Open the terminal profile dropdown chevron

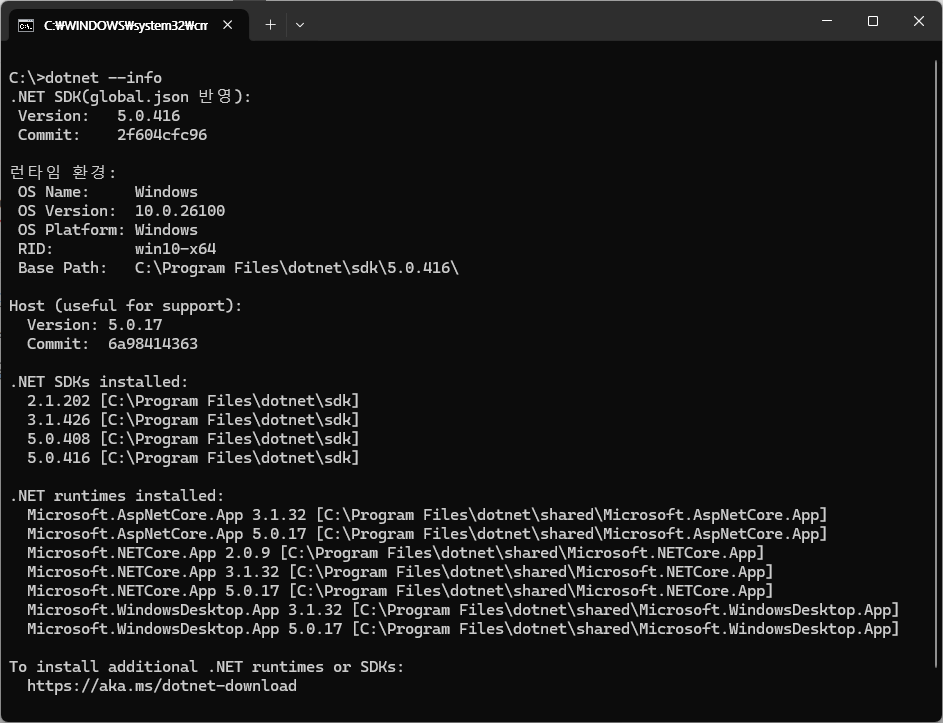click(x=300, y=25)
